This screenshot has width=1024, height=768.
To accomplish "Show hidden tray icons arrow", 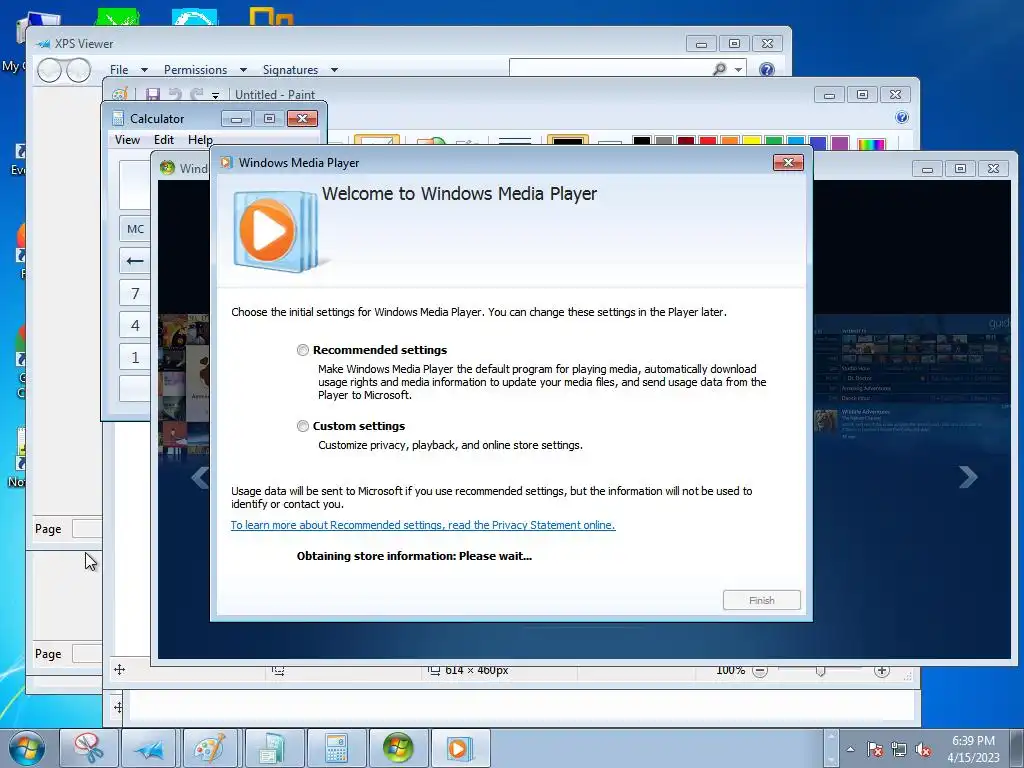I will (x=850, y=749).
